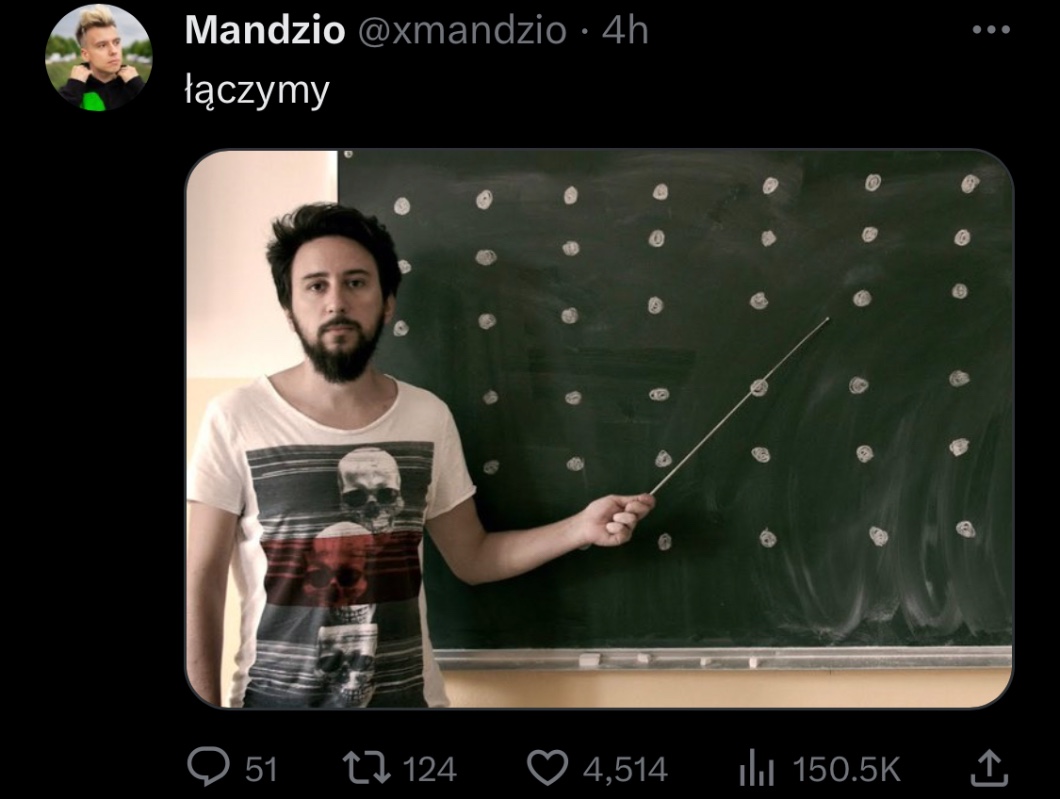This screenshot has width=1060, height=799.
Task: Open the view analytics bar-chart icon
Action: click(x=756, y=769)
